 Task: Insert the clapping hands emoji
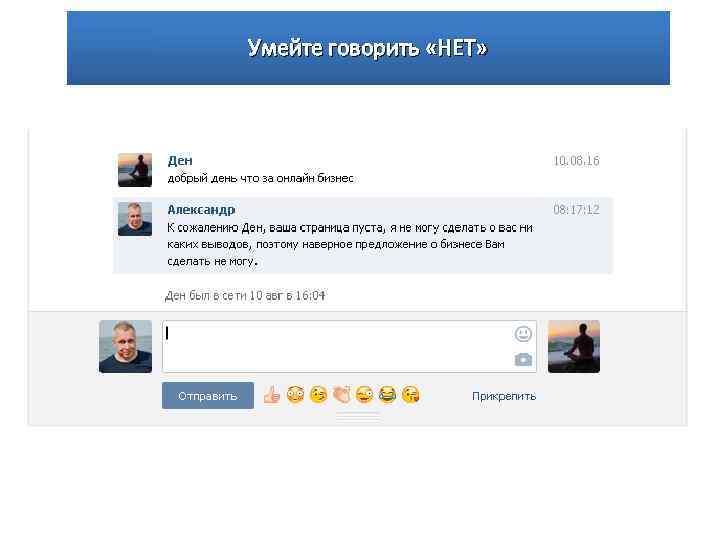coord(342,395)
